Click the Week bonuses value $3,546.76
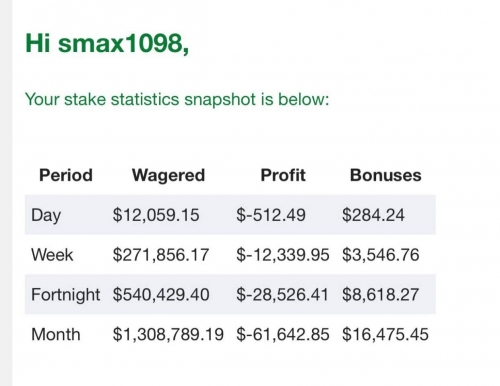The image size is (500, 386). click(x=381, y=255)
